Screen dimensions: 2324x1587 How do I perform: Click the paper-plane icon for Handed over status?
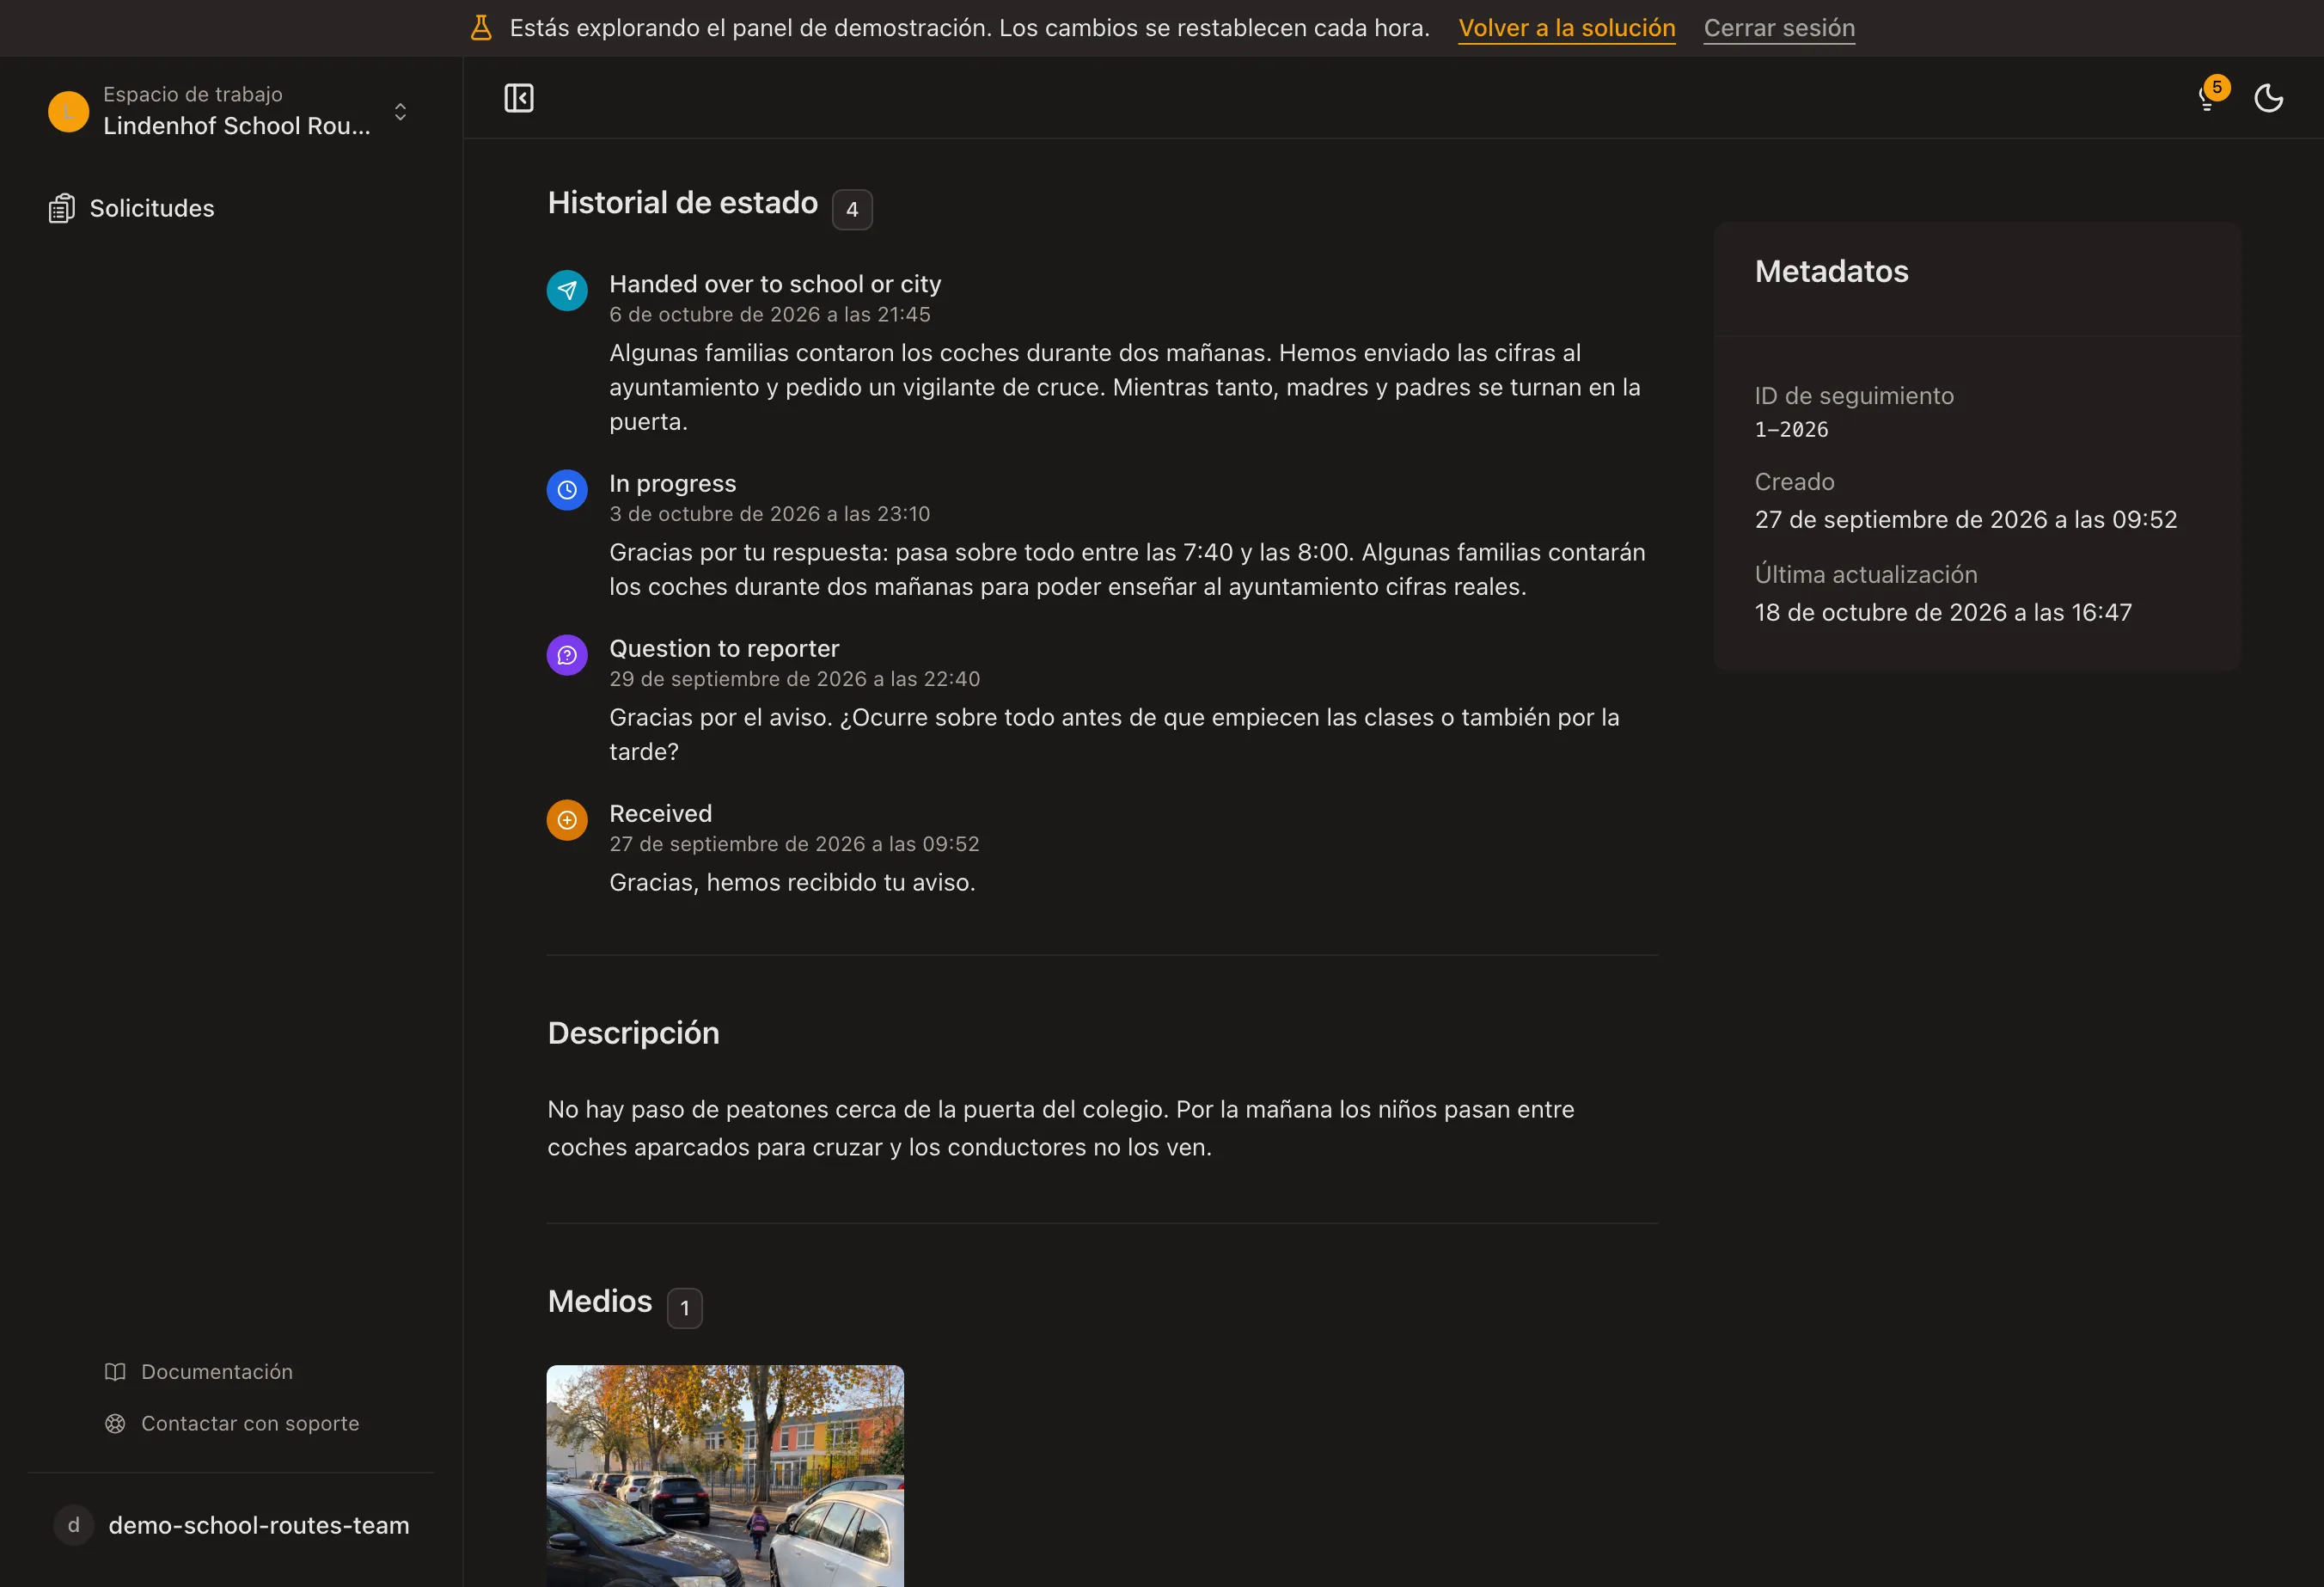[x=567, y=290]
